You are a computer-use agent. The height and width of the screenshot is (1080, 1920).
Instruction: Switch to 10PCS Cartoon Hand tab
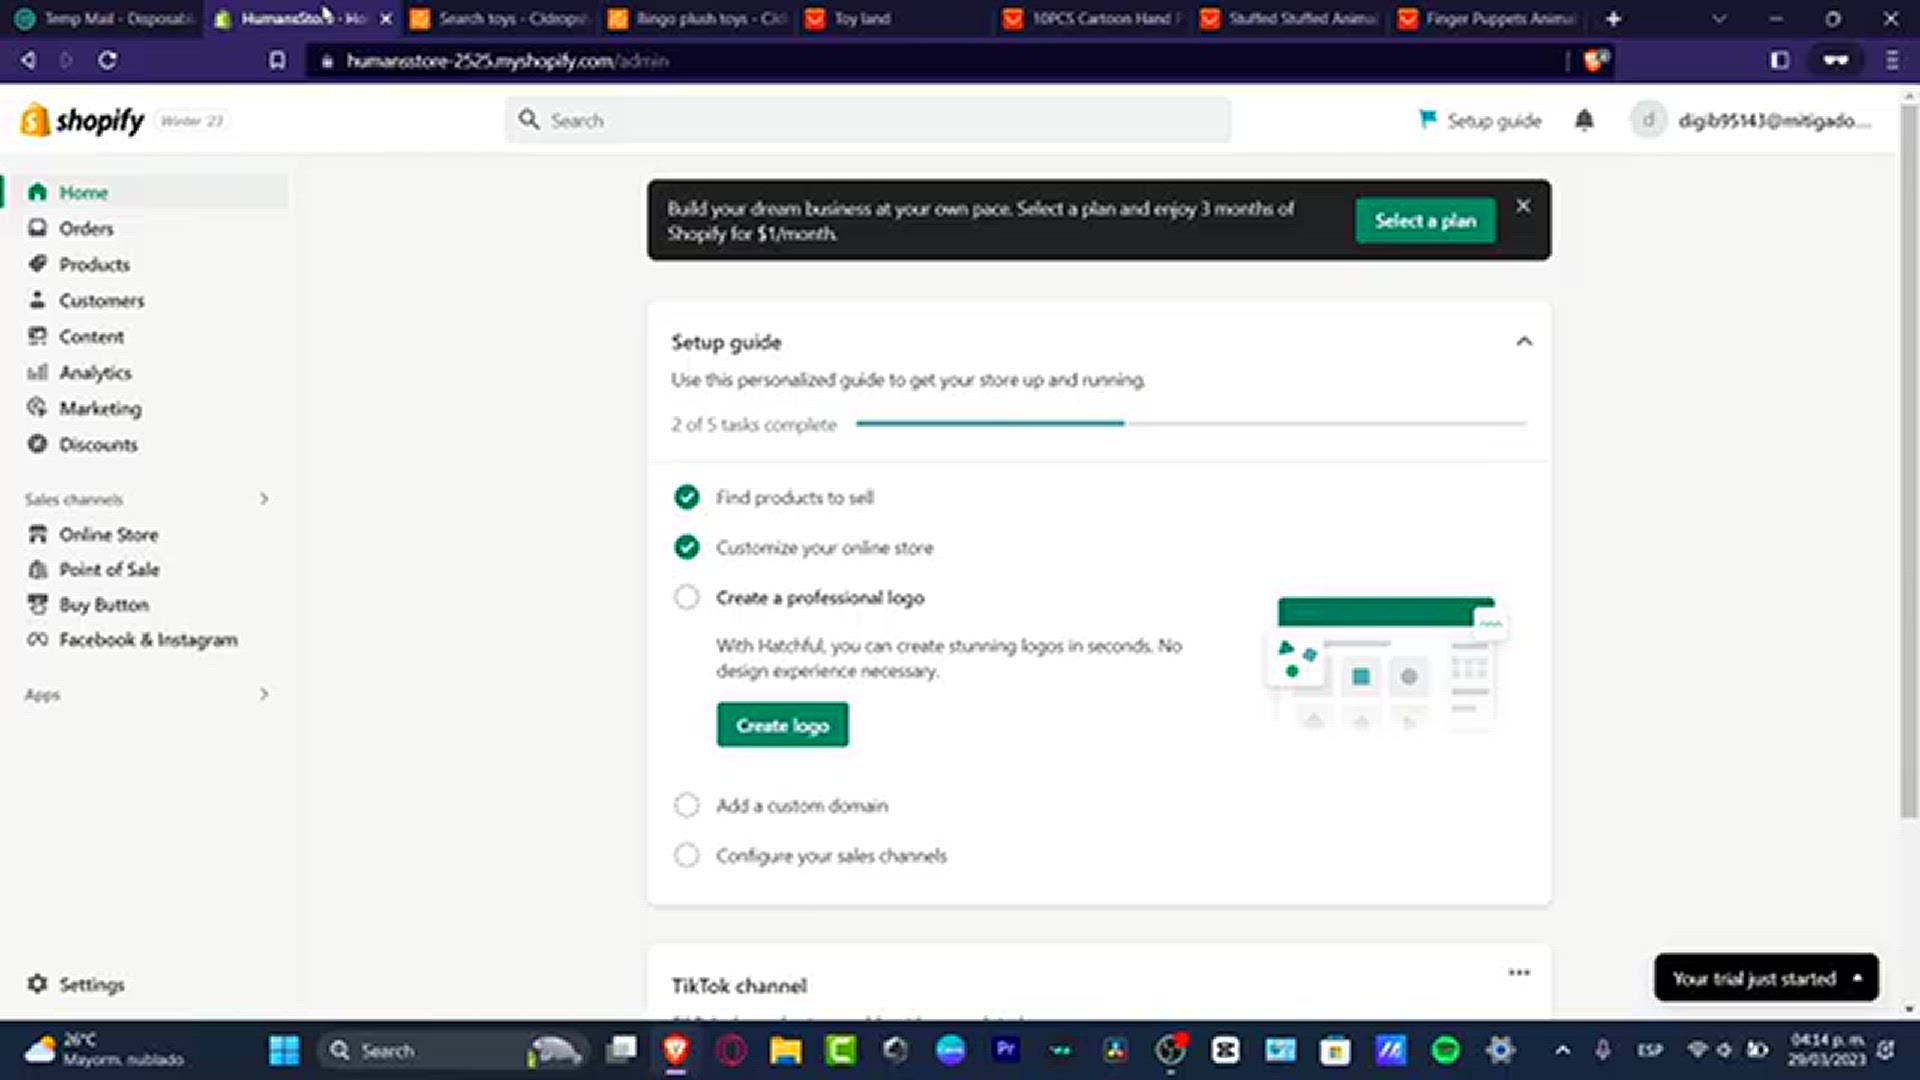(1092, 18)
